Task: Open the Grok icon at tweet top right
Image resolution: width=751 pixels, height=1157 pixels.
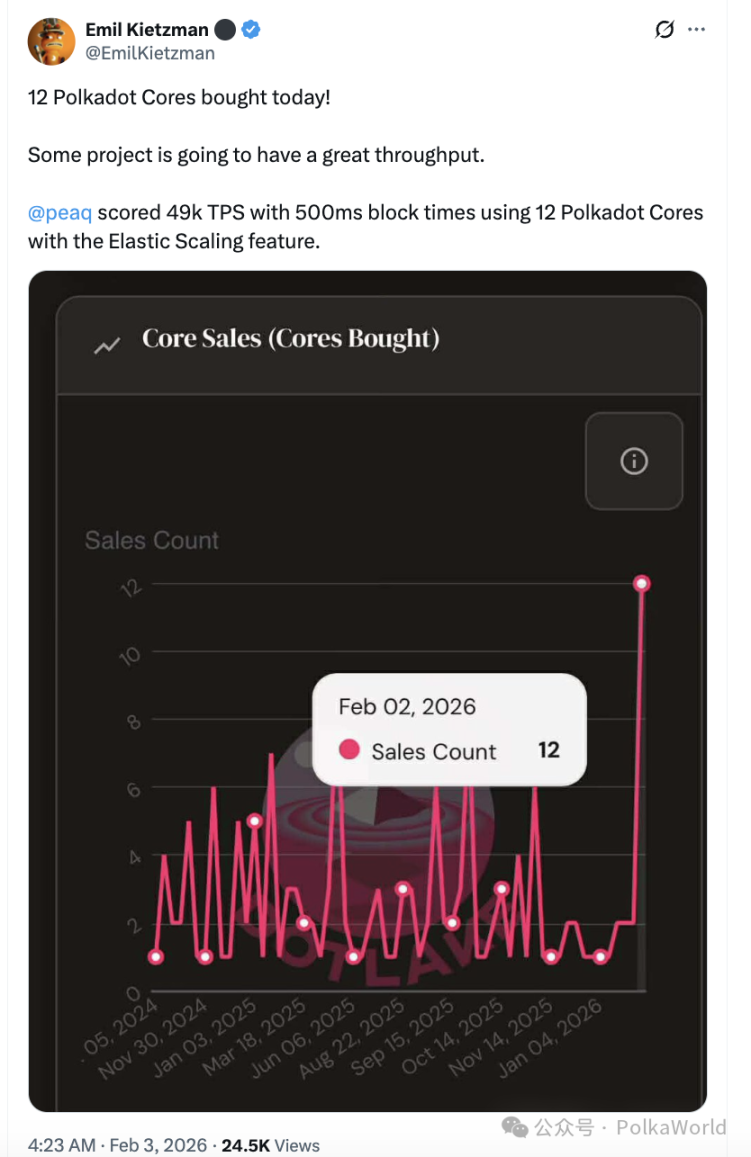Action: tap(664, 30)
